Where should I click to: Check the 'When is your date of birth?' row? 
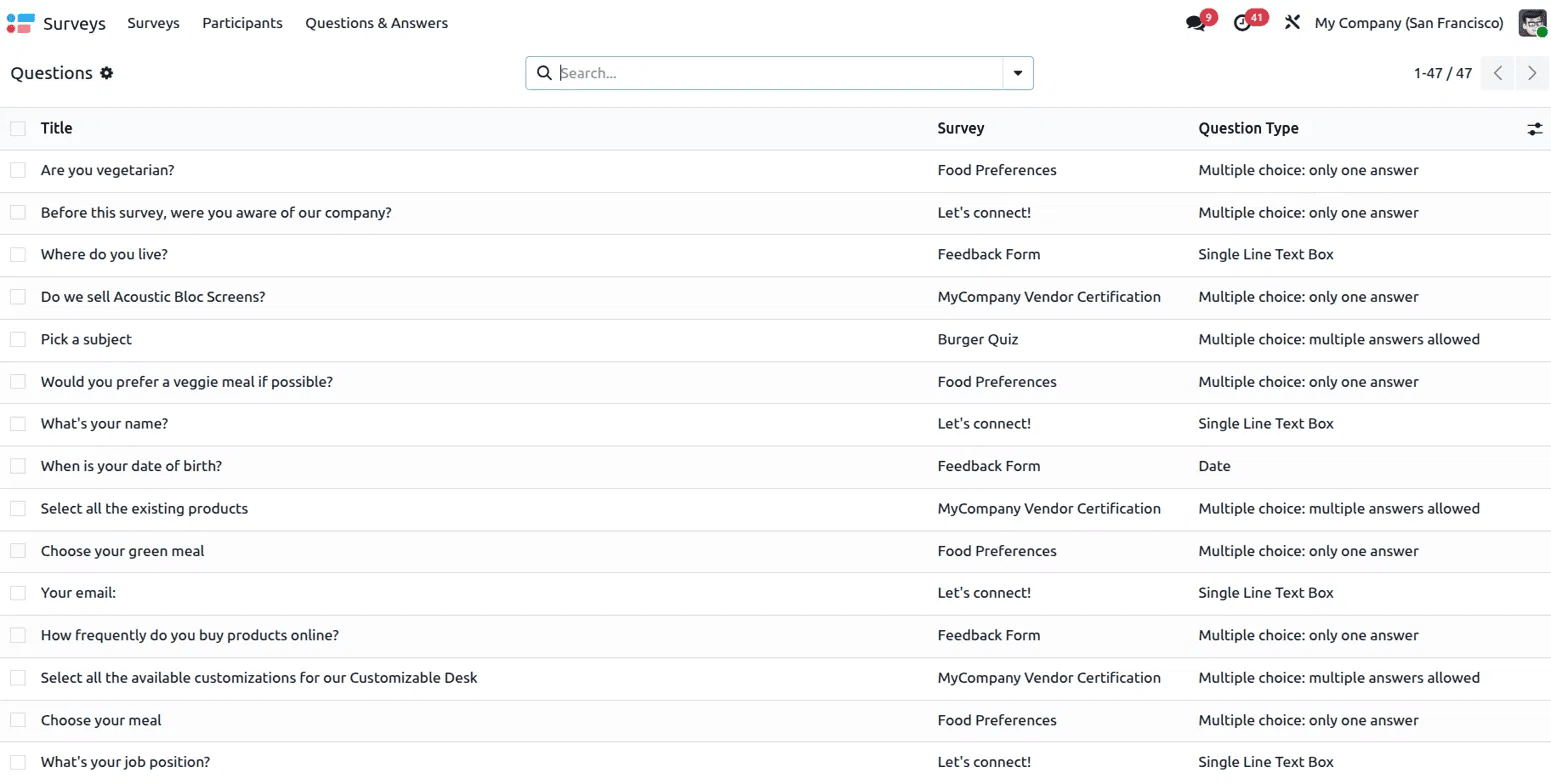click(18, 466)
